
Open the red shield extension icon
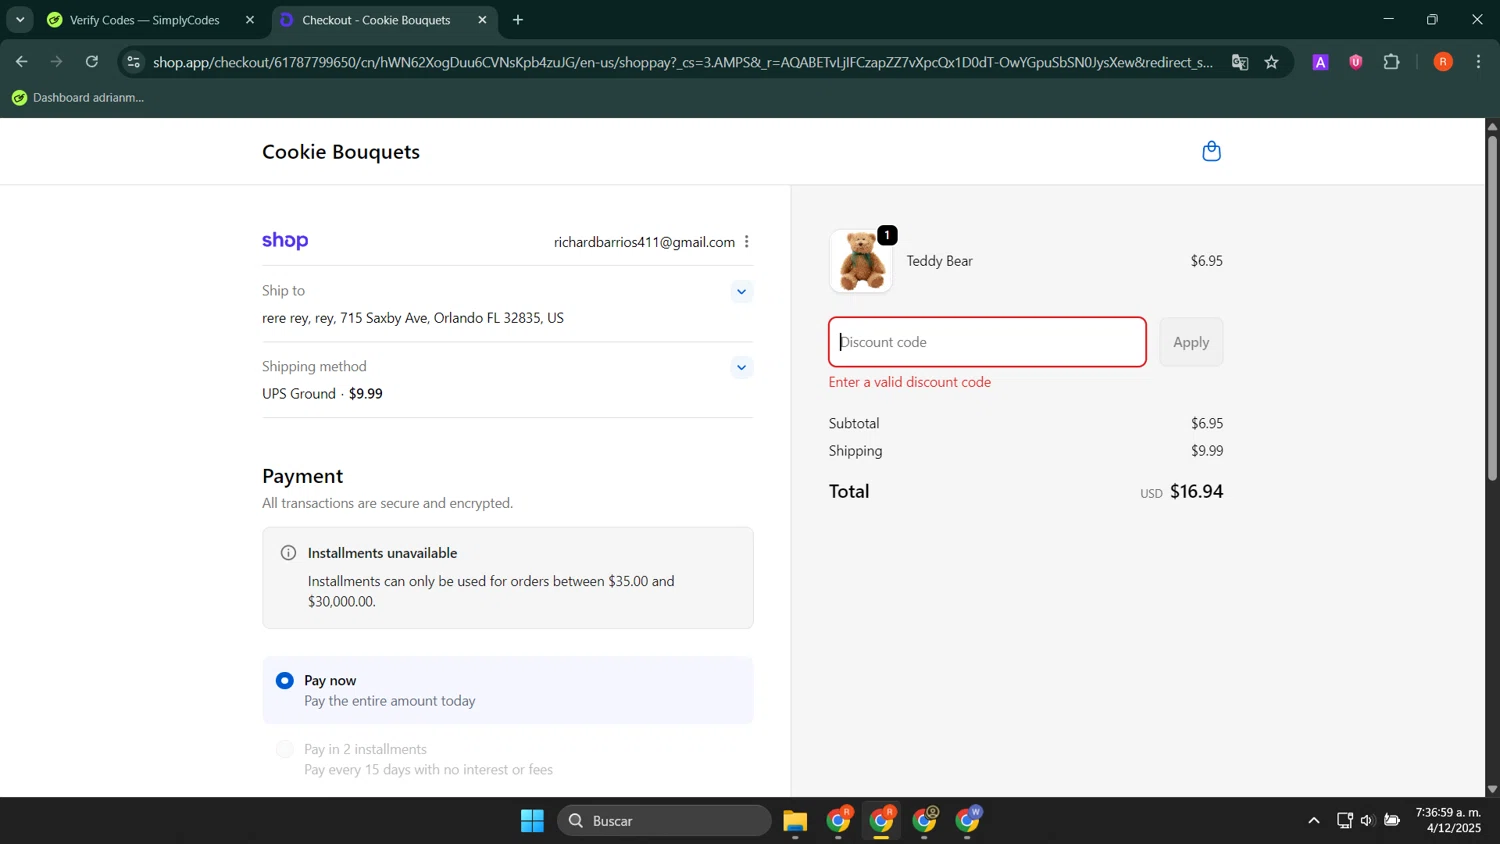(x=1356, y=62)
